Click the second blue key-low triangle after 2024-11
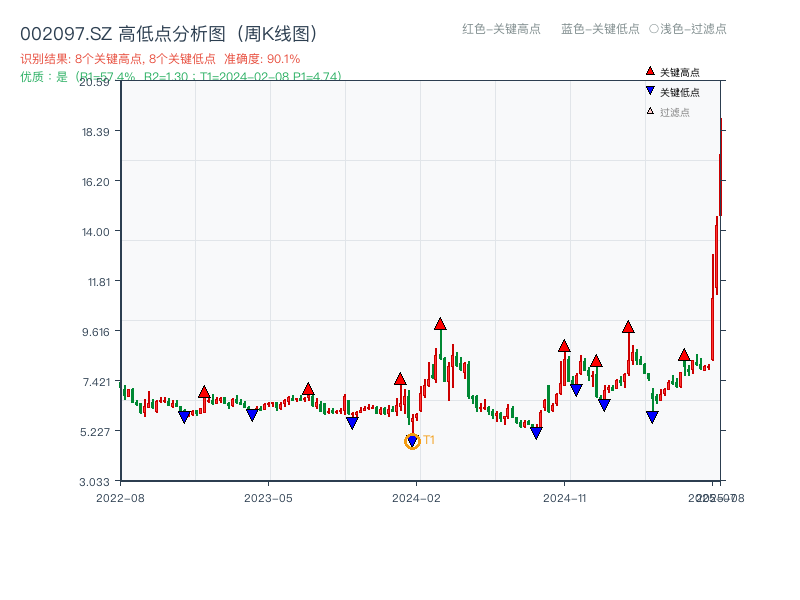Image resolution: width=800 pixels, height=600 pixels. [x=605, y=406]
